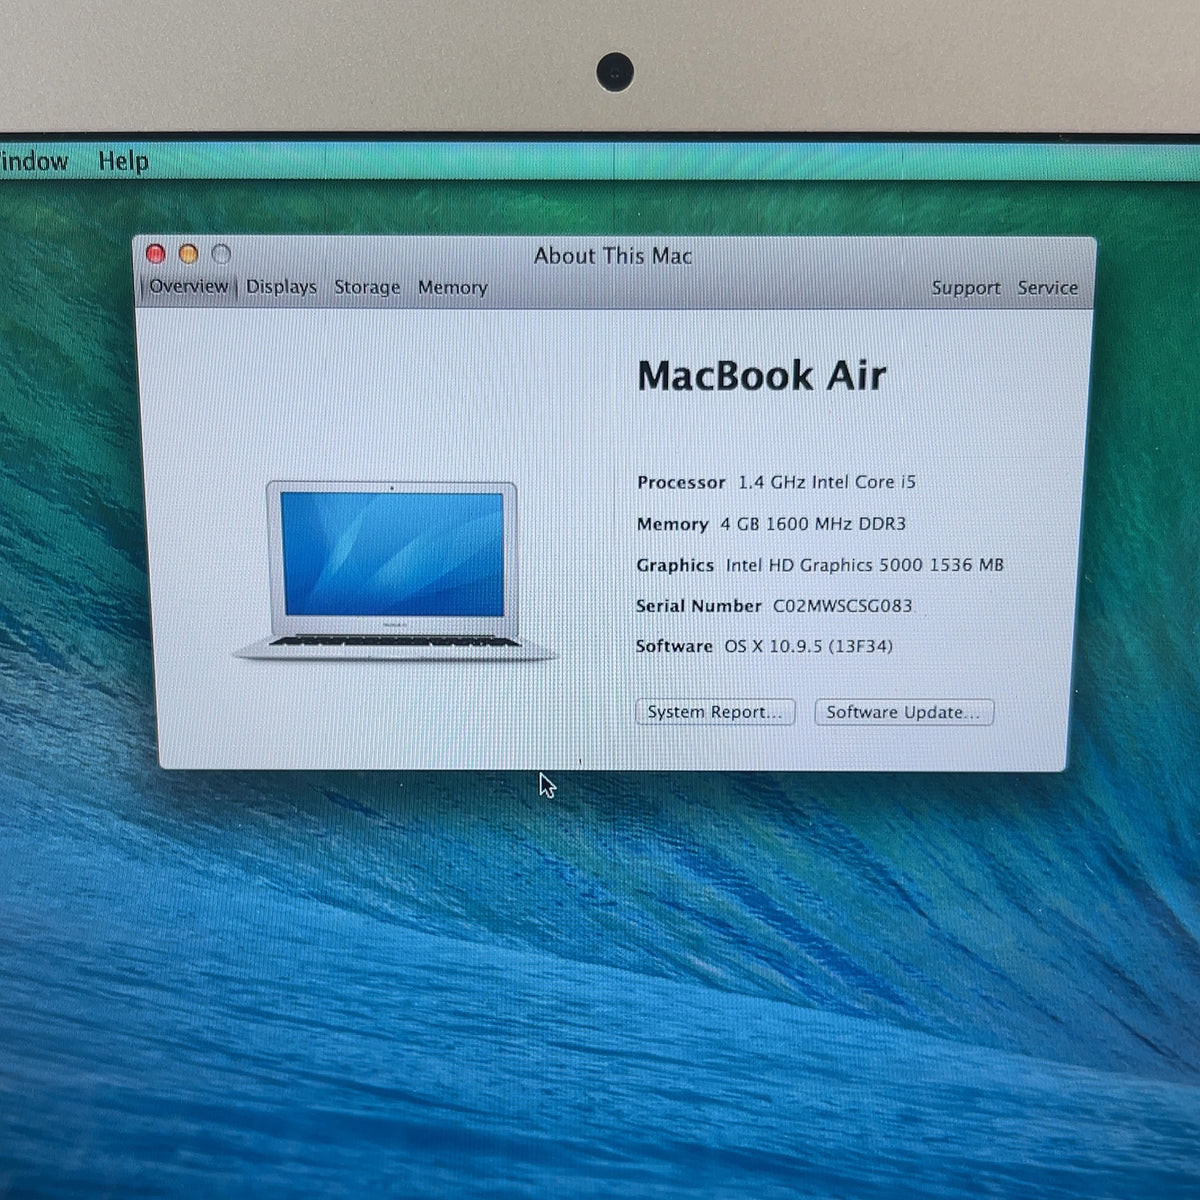Image resolution: width=1200 pixels, height=1200 pixels.
Task: Click memory value 4 GB 1600 MHz DDR3
Action: pos(813,524)
